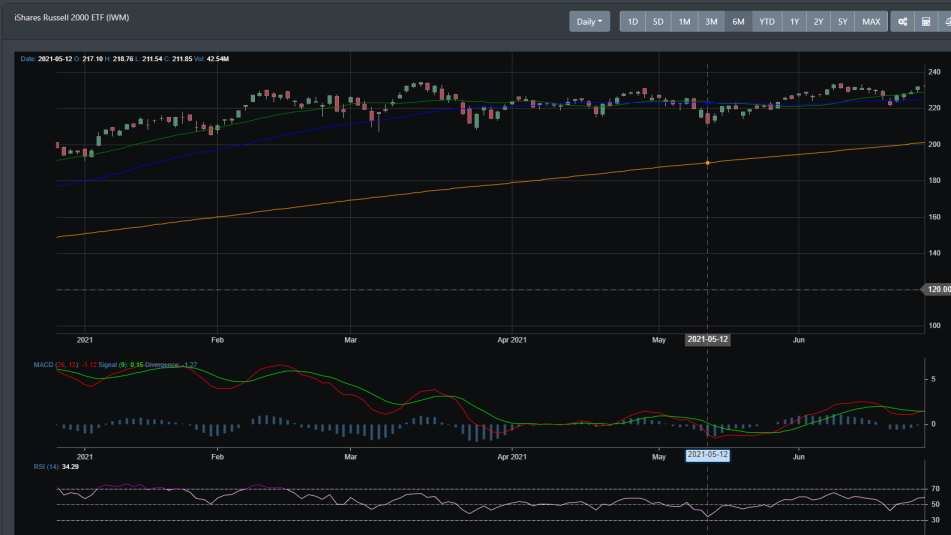Click the Mar label on price chart axis

(x=351, y=340)
